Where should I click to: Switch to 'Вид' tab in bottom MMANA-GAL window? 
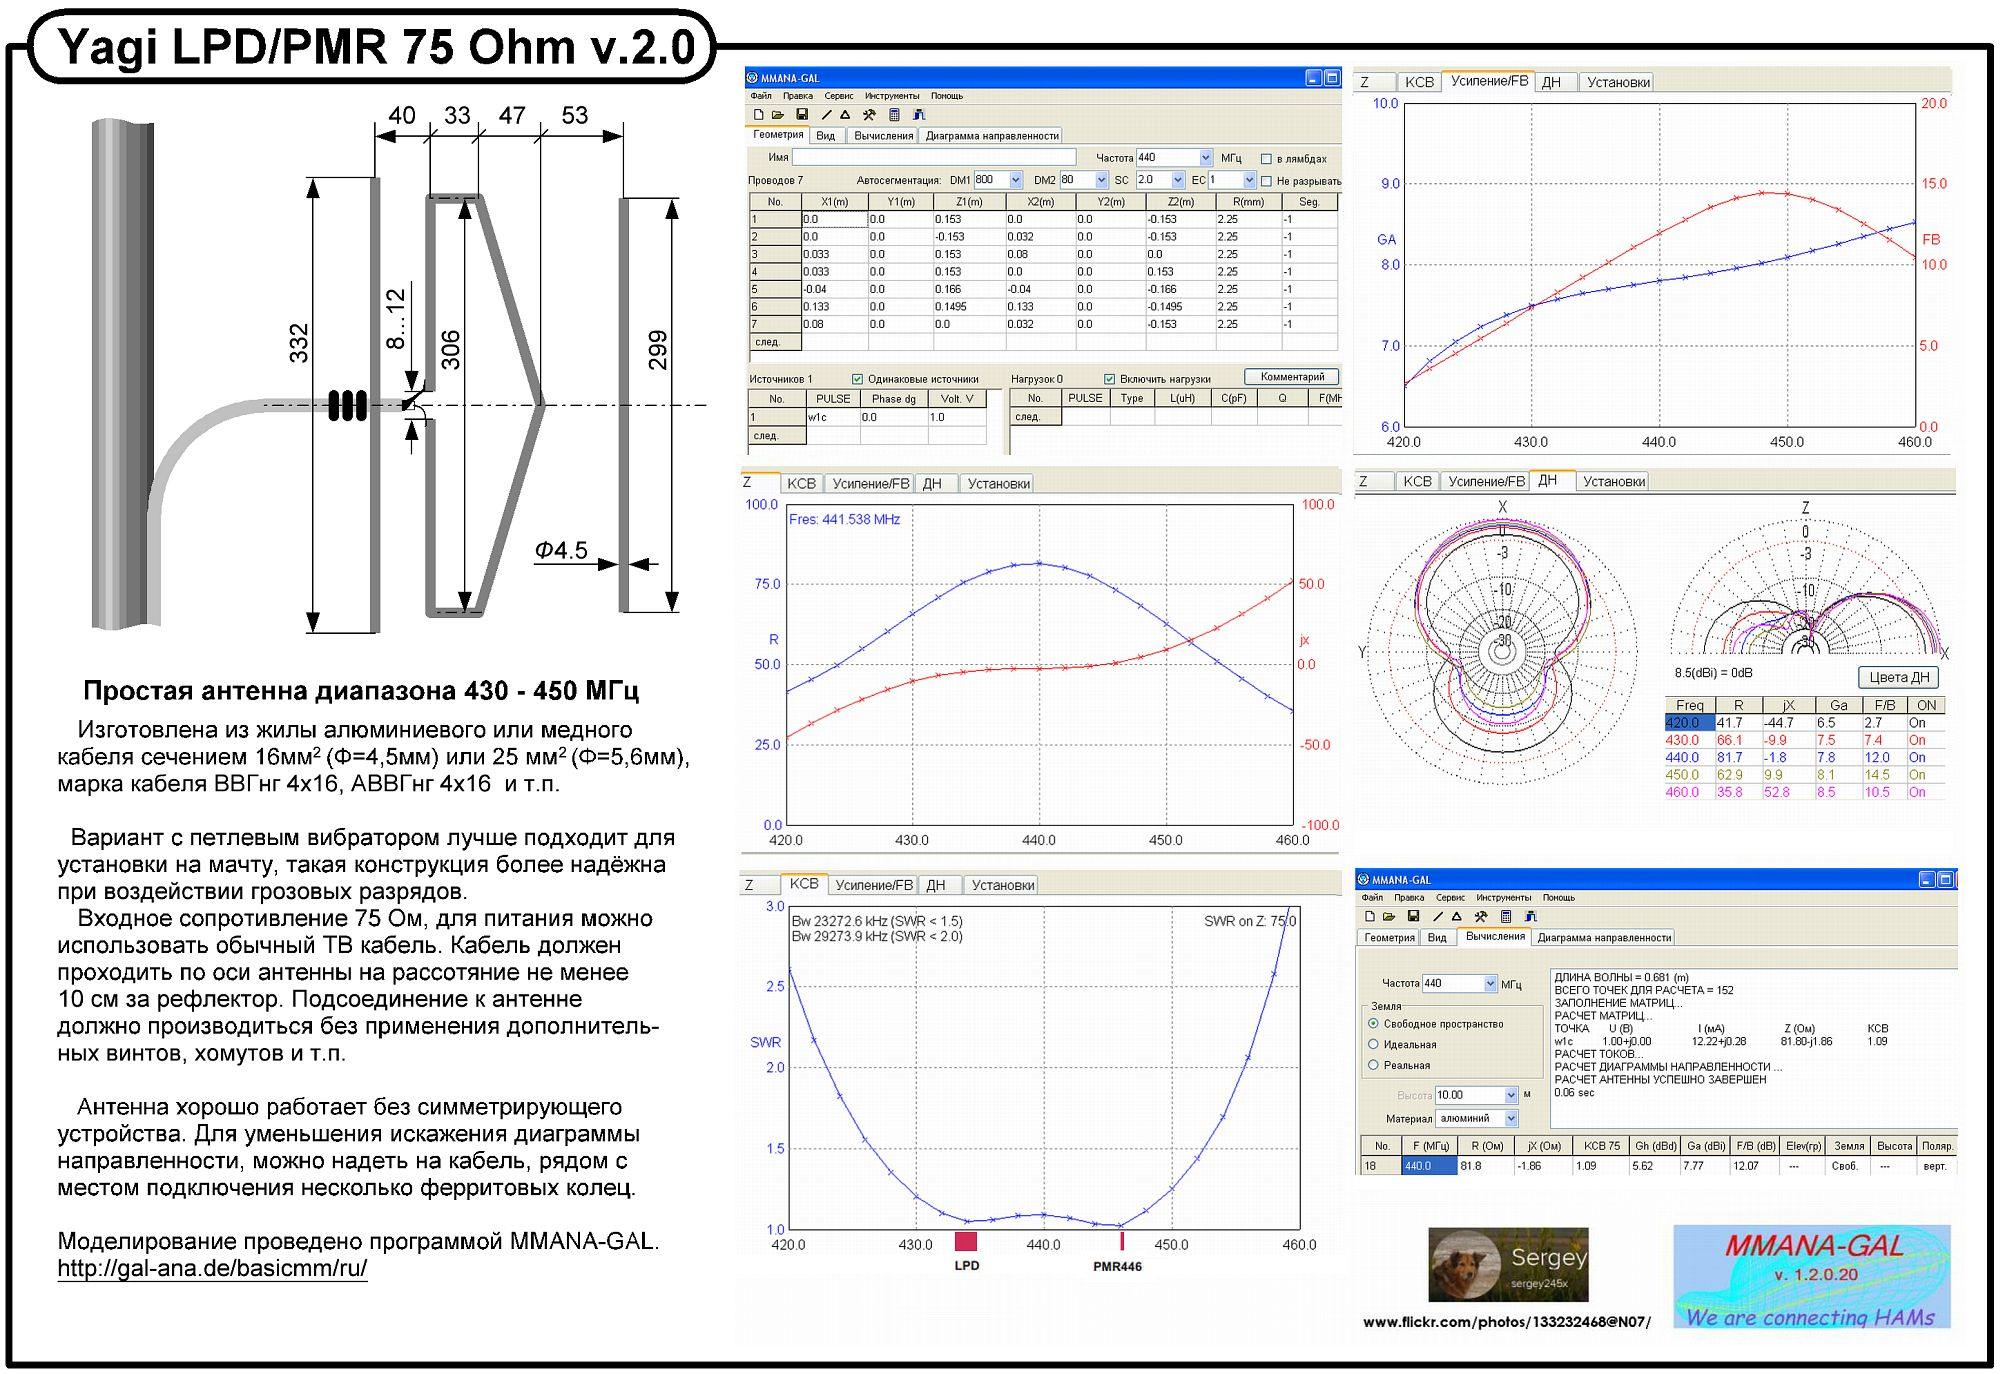click(x=1437, y=938)
